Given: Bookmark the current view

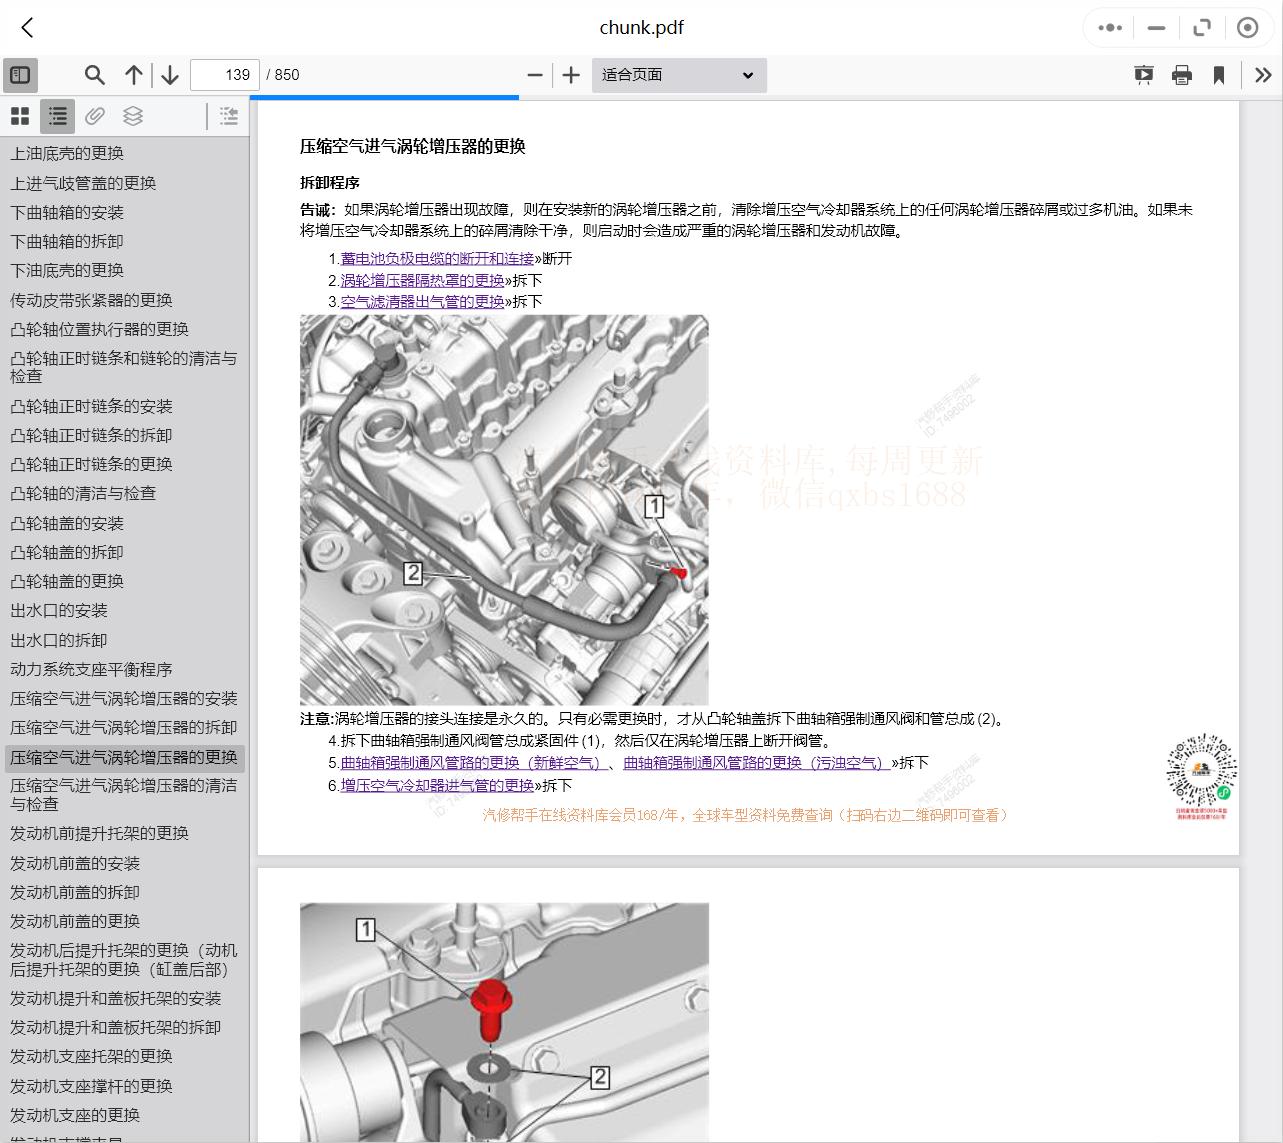Looking at the screenshot, I should [1220, 74].
